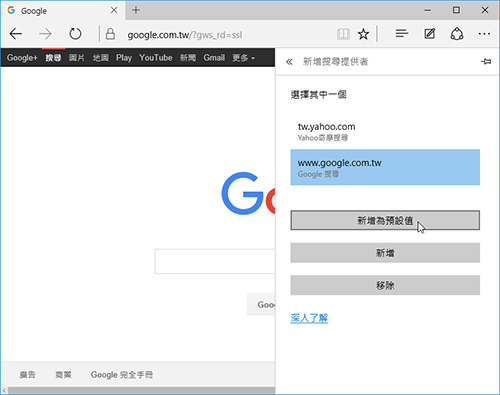
Task: Click the Google logo
Action: 248,193
